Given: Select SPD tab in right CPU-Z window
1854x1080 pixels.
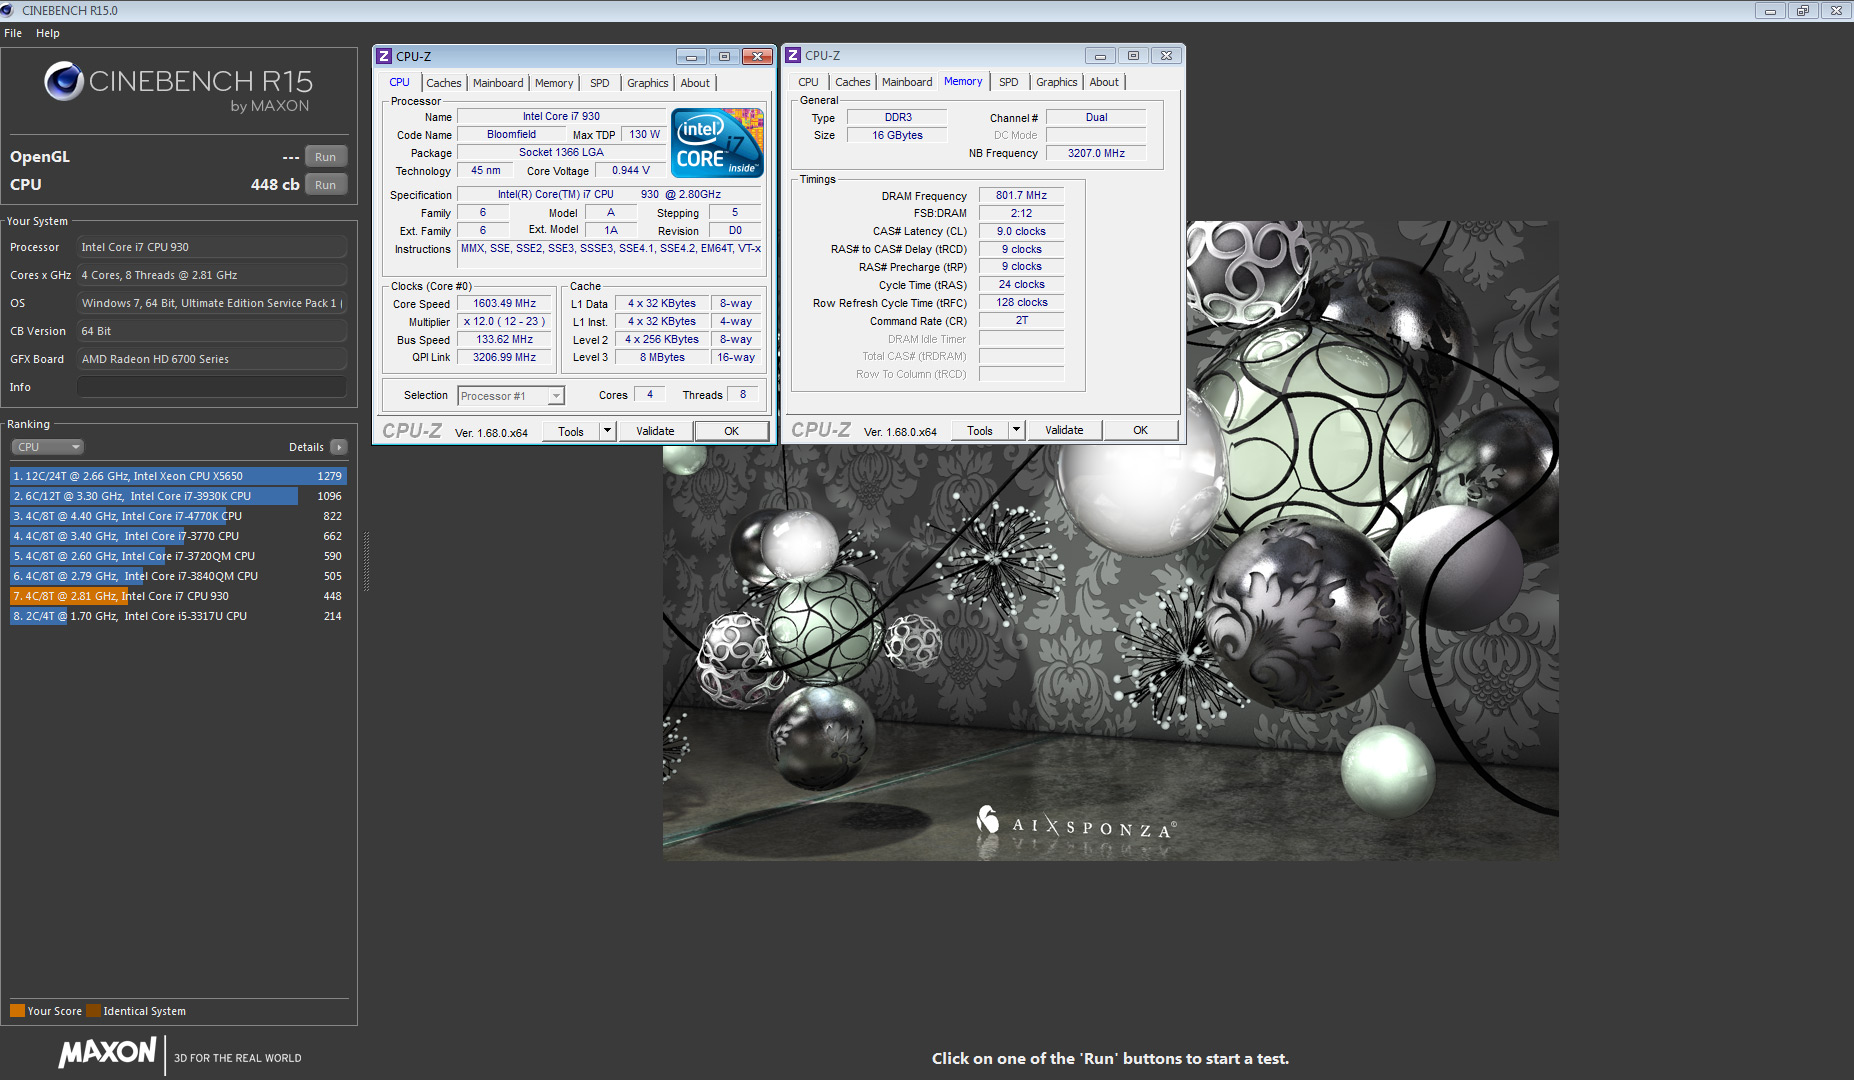Looking at the screenshot, I should click(x=1009, y=82).
